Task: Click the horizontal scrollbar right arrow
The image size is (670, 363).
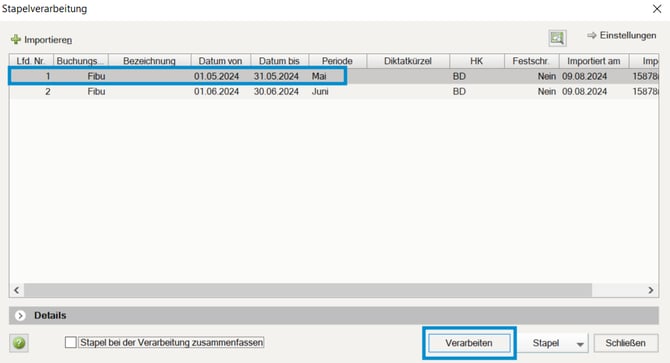Action: pyautogui.click(x=651, y=290)
